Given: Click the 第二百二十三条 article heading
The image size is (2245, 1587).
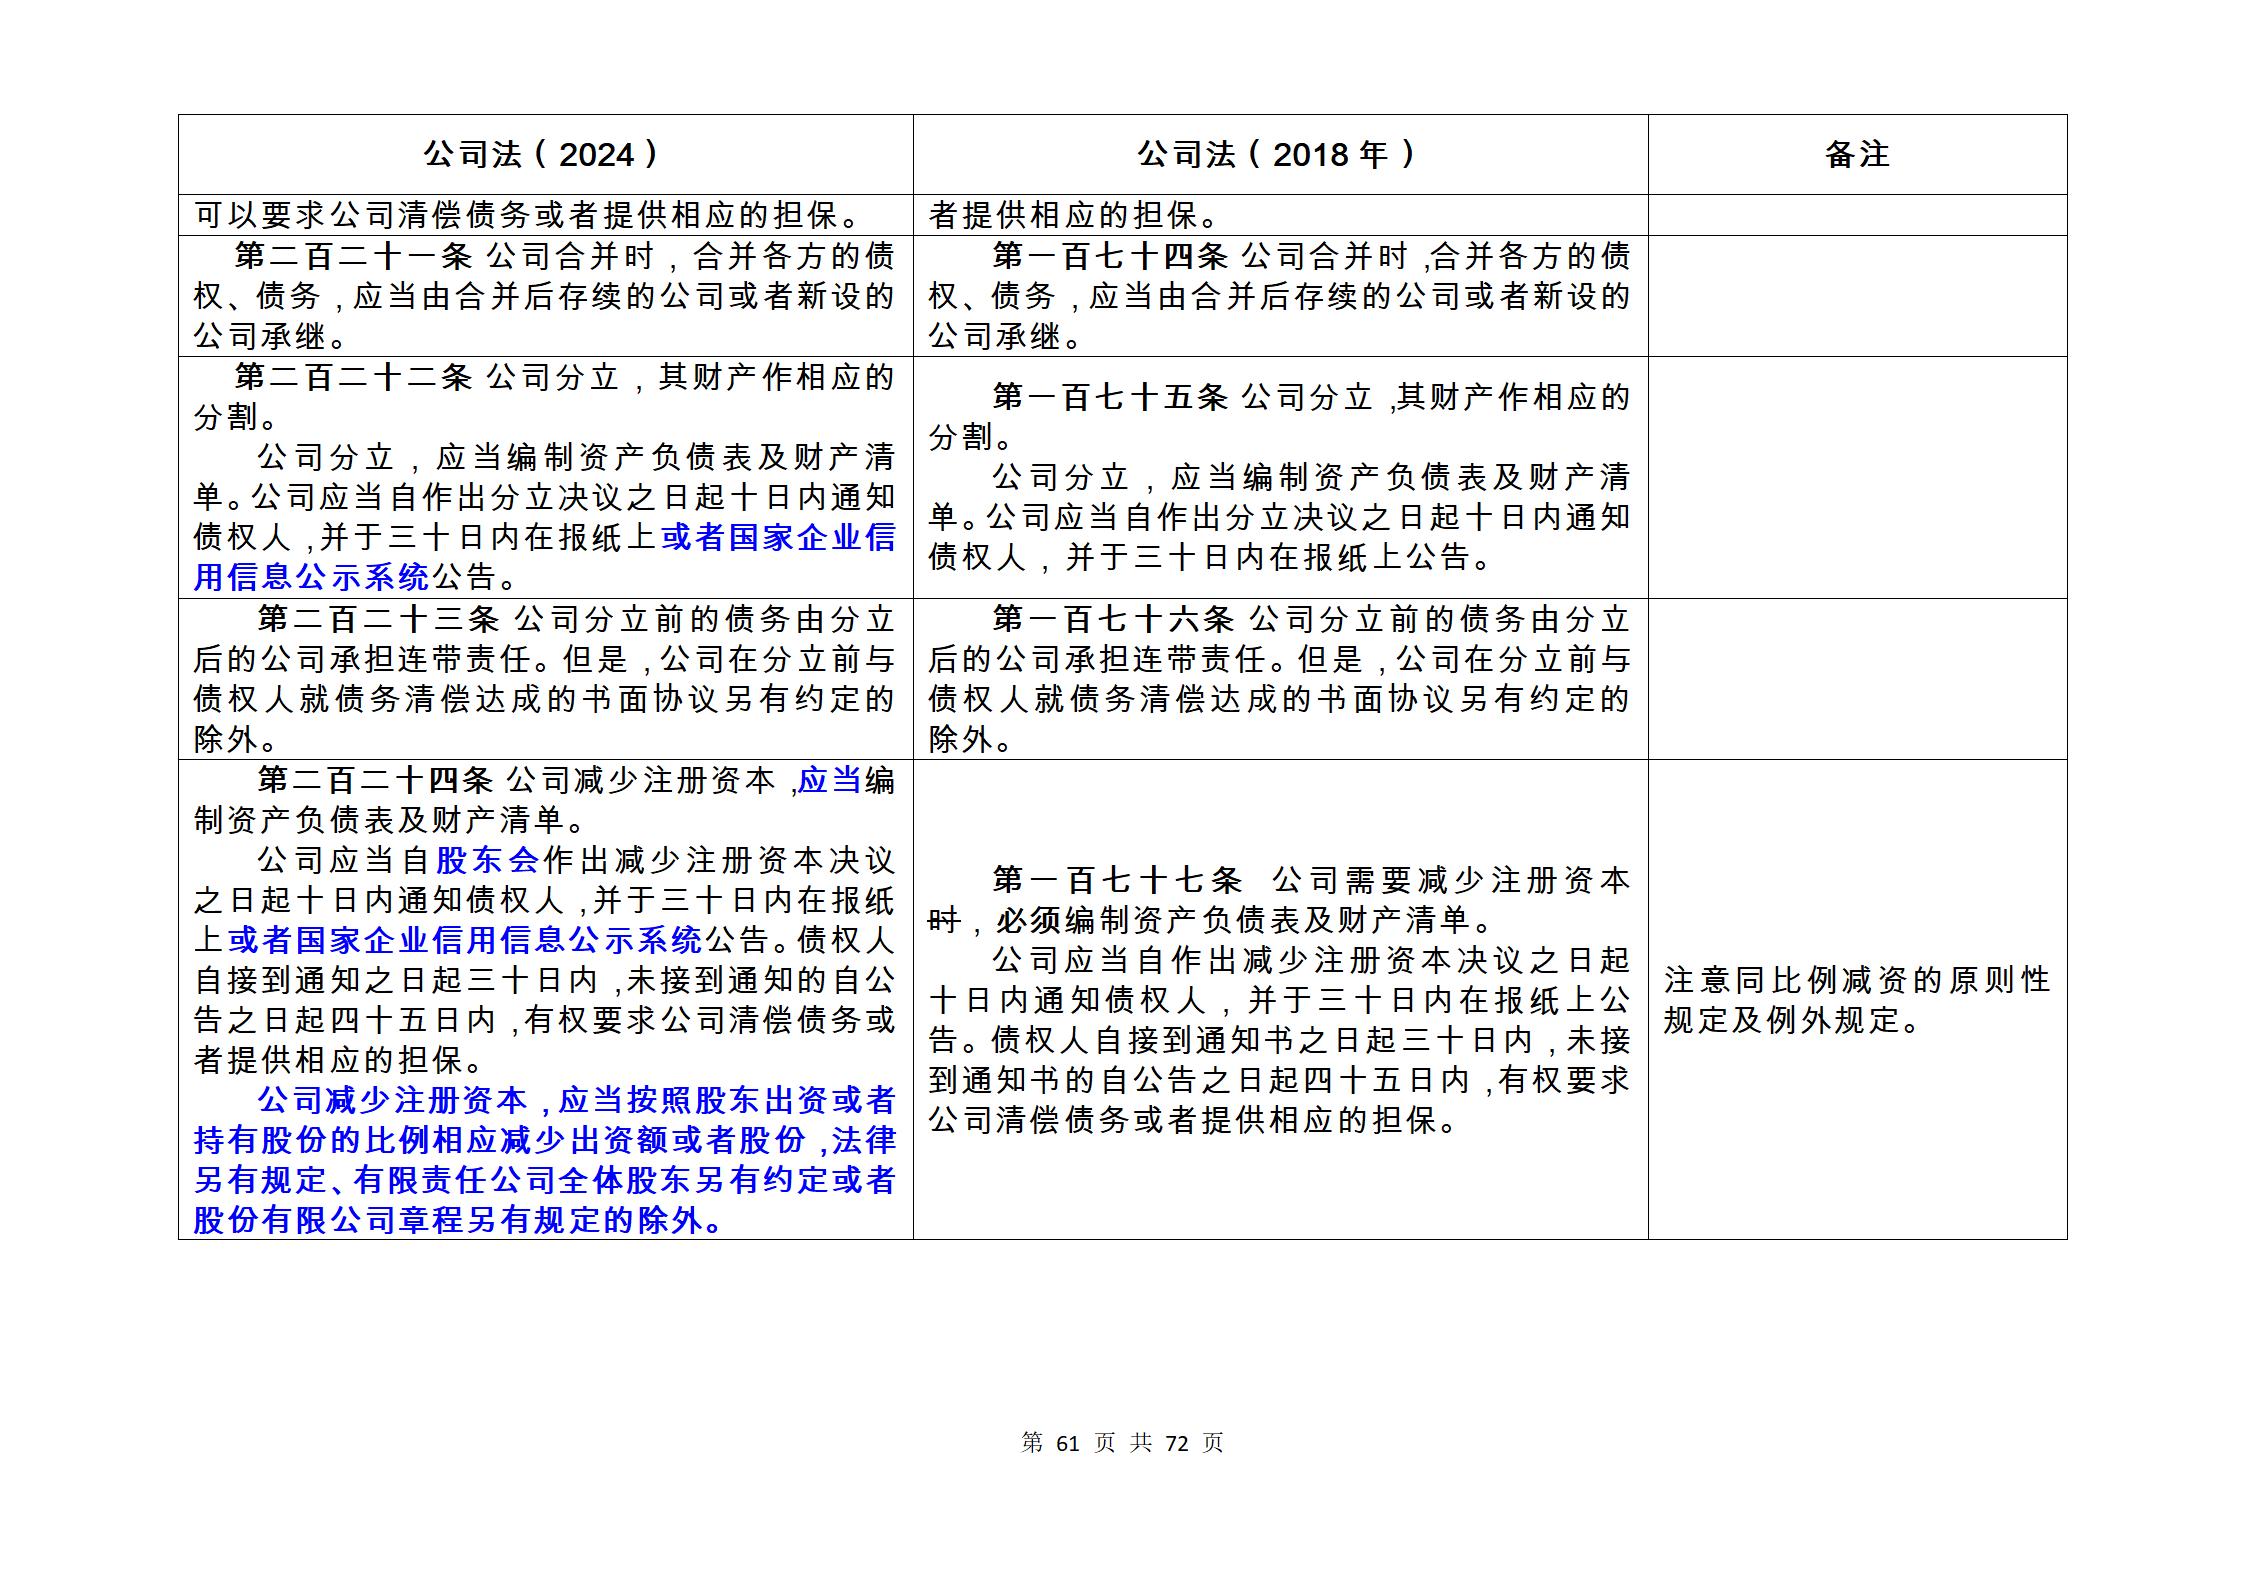Looking at the screenshot, I should [377, 619].
